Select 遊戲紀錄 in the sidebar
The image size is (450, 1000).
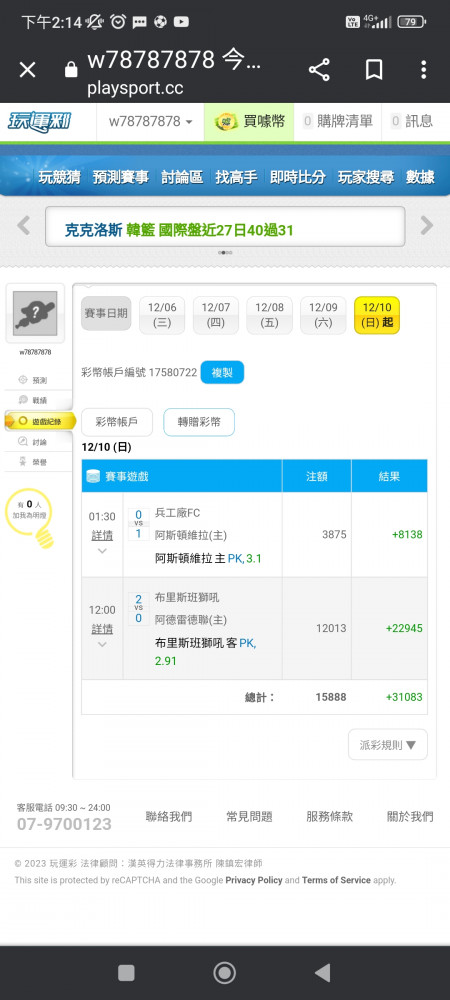[x=40, y=421]
